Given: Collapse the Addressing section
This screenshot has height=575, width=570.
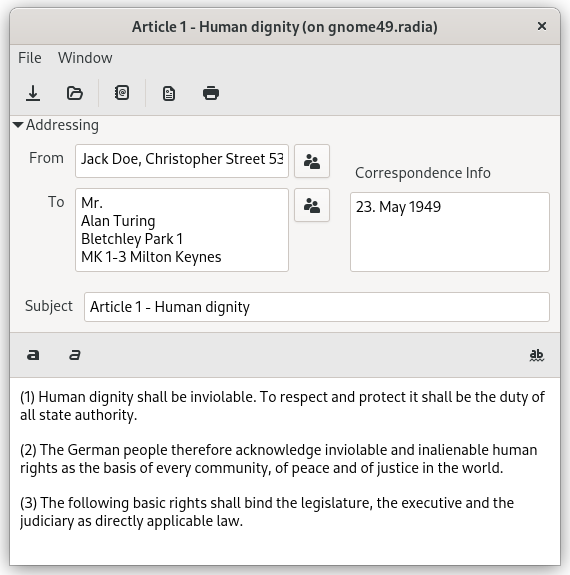Looking at the screenshot, I should pos(18,125).
